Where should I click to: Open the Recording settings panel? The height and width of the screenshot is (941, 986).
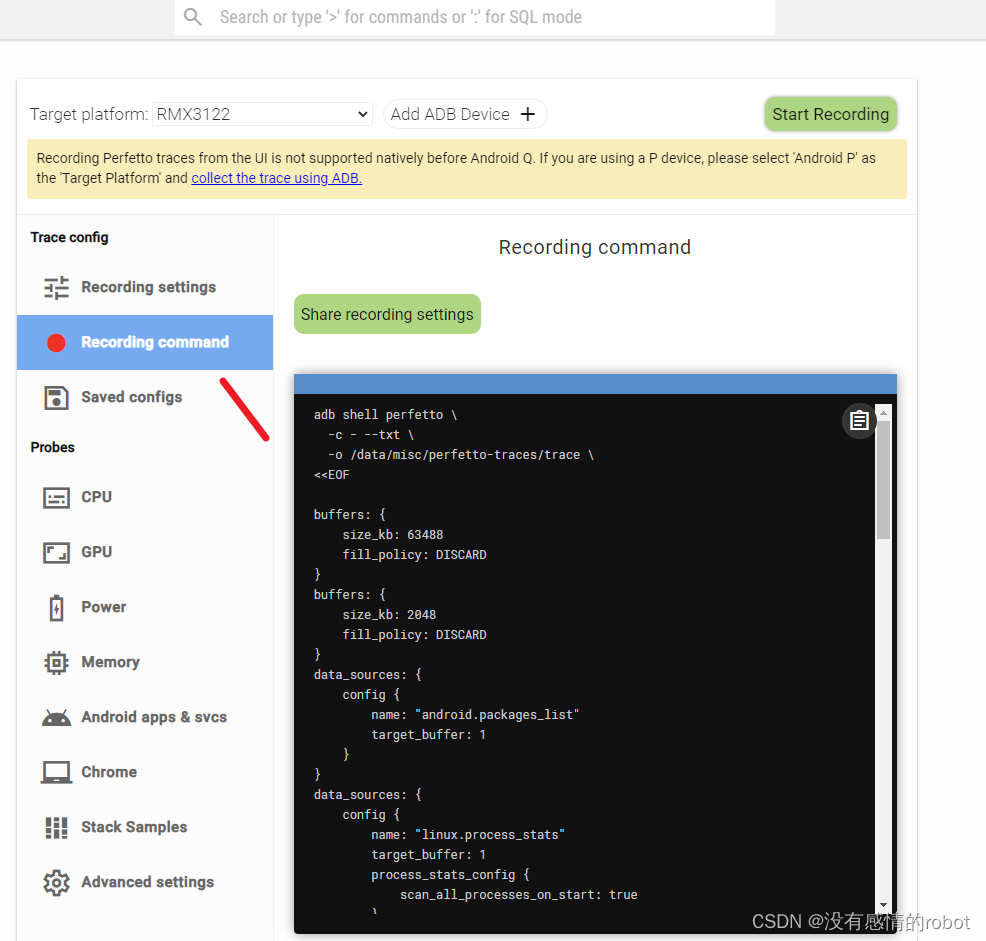click(147, 287)
